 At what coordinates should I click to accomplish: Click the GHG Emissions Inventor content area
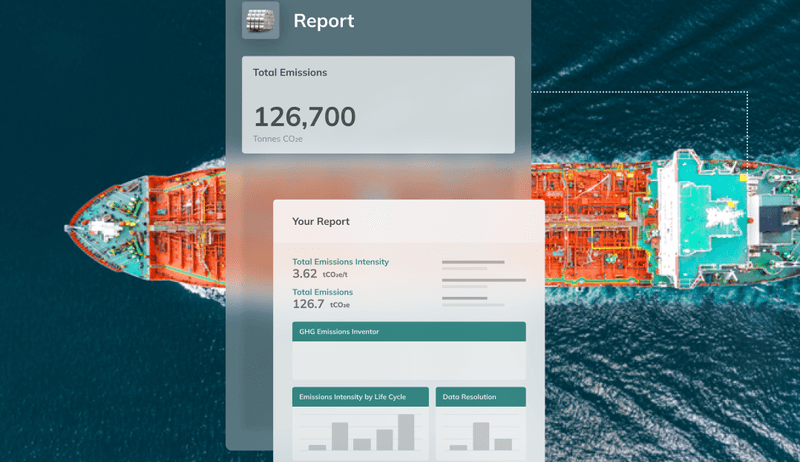pyautogui.click(x=408, y=360)
